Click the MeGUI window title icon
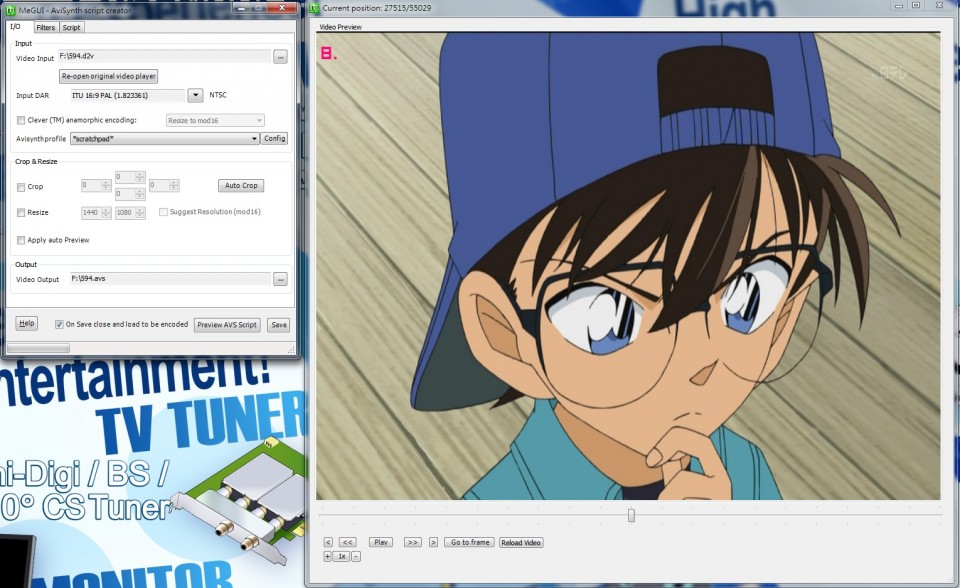This screenshot has height=588, width=960. click(10, 10)
